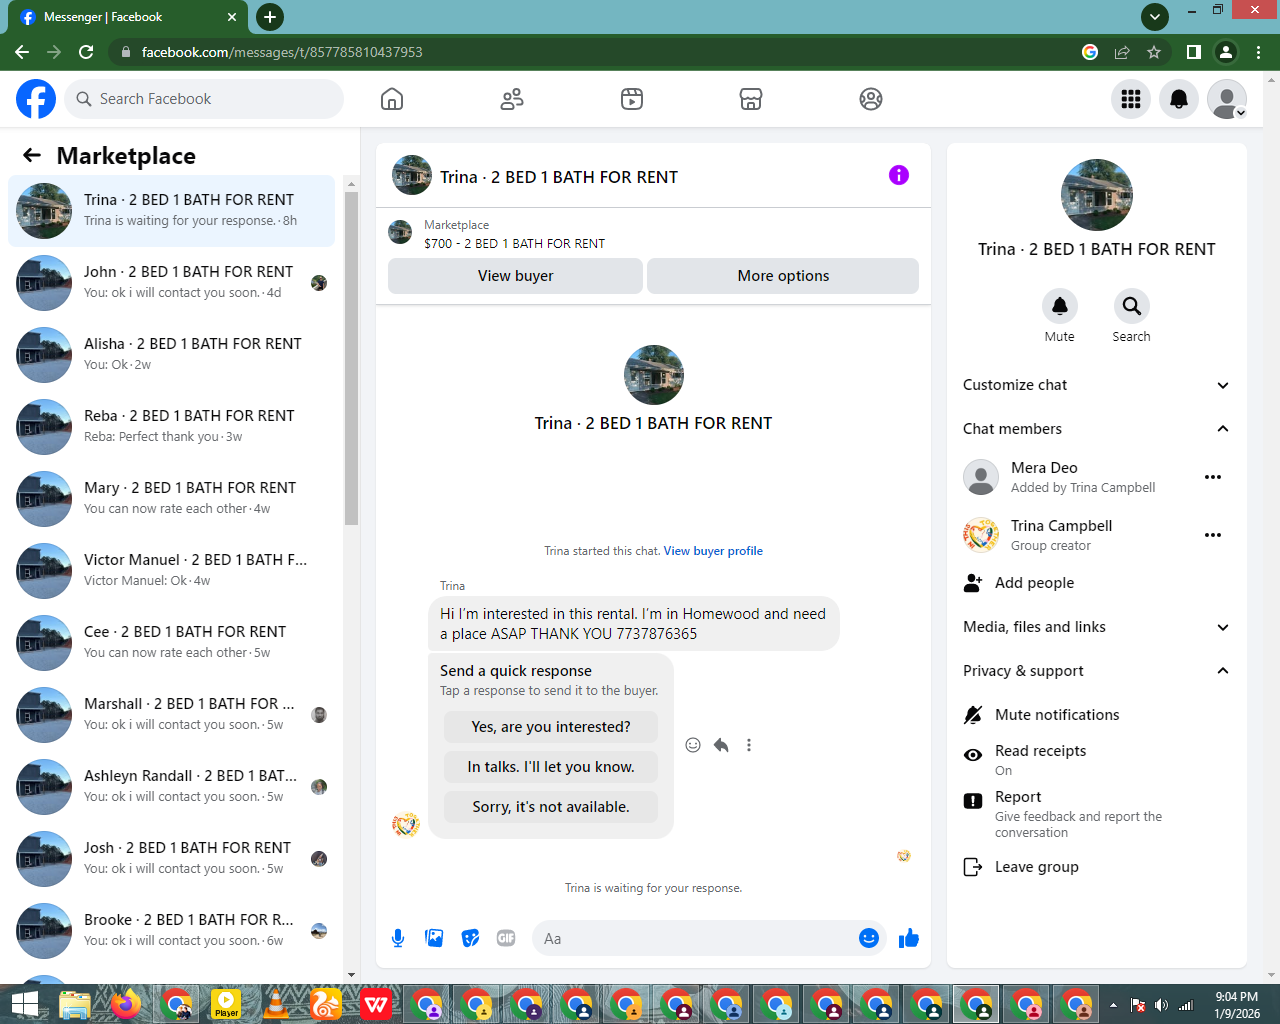Open options for member Trina Campbell
The image size is (1280, 1024).
click(1213, 535)
